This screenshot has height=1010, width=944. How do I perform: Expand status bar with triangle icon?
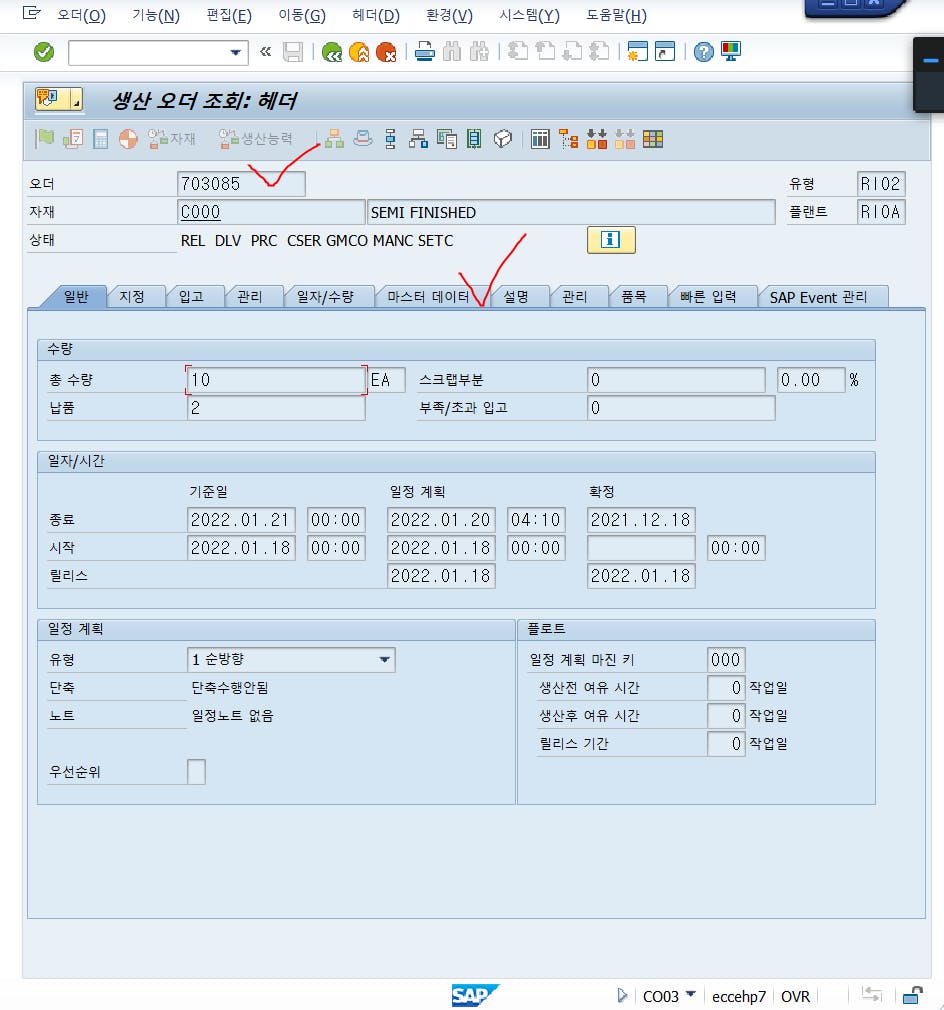coord(622,995)
